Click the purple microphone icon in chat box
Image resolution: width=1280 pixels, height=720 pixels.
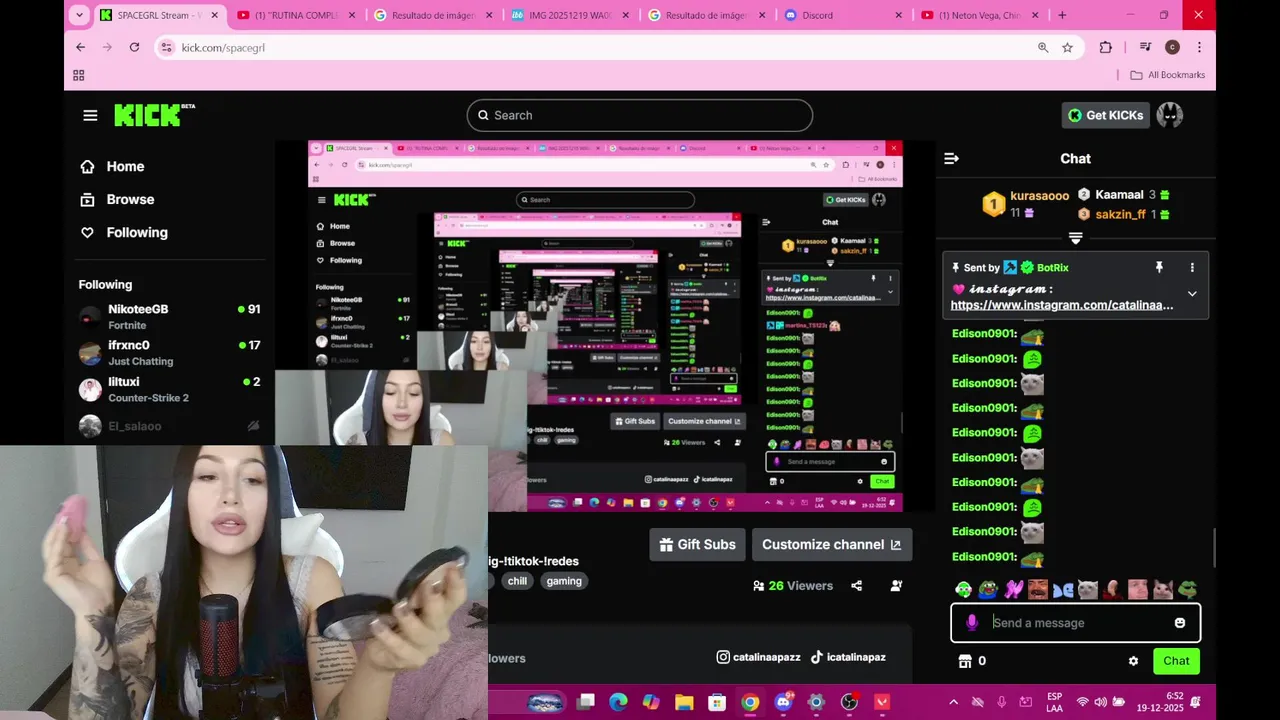[971, 623]
